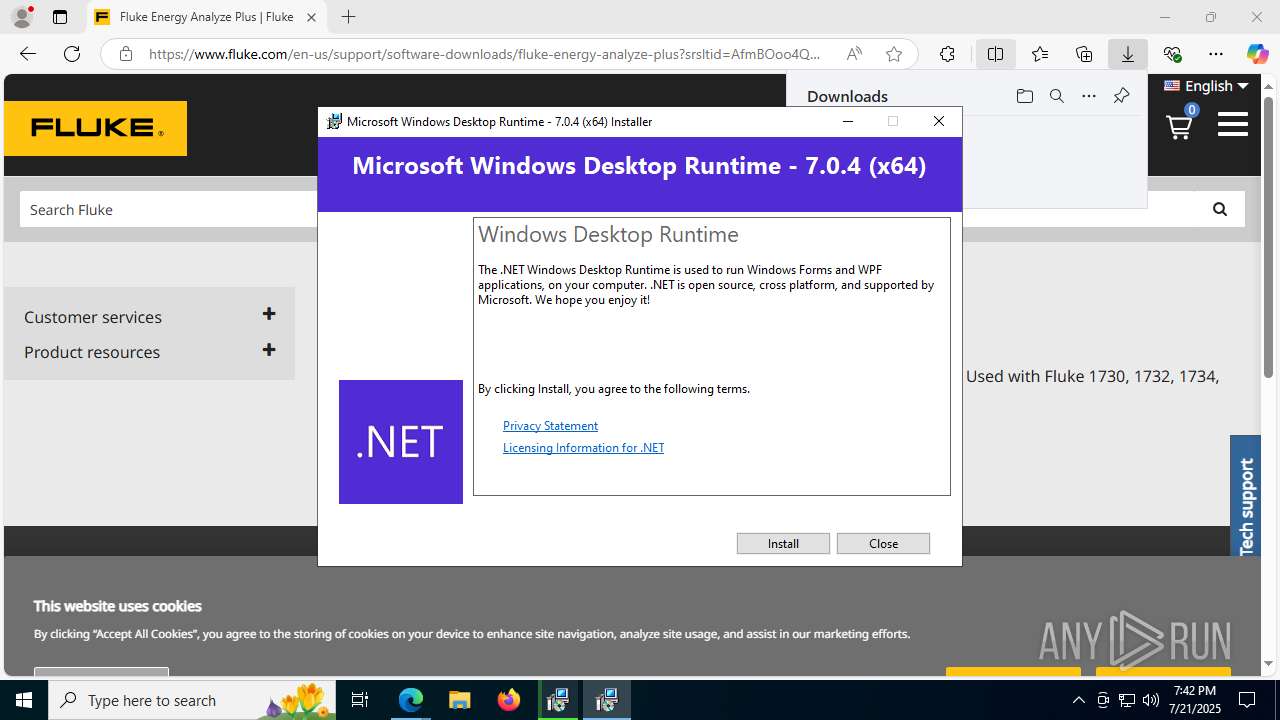Select the Fluke Energy Analyze Plus tab

tap(205, 17)
